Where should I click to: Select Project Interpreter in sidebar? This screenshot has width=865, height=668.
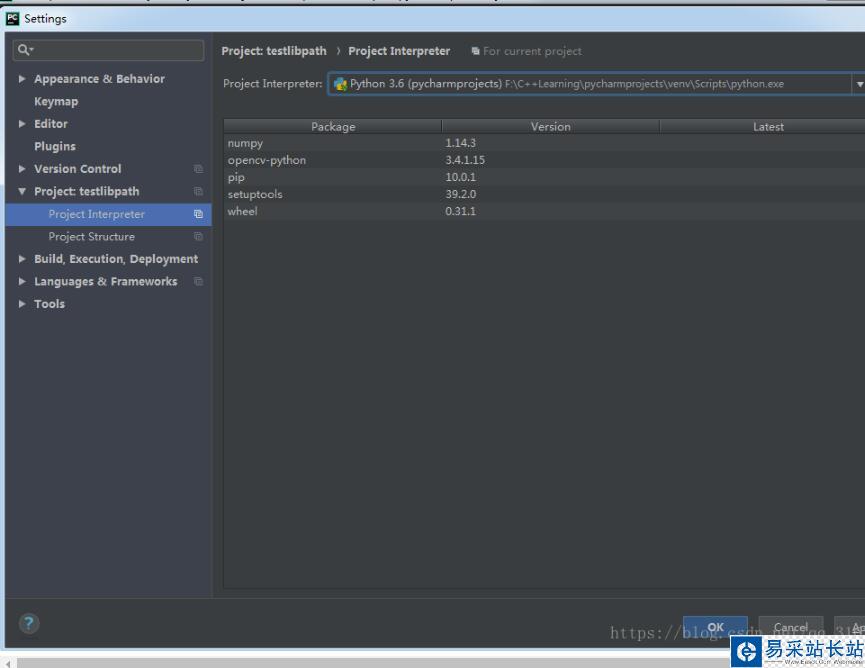108,214
